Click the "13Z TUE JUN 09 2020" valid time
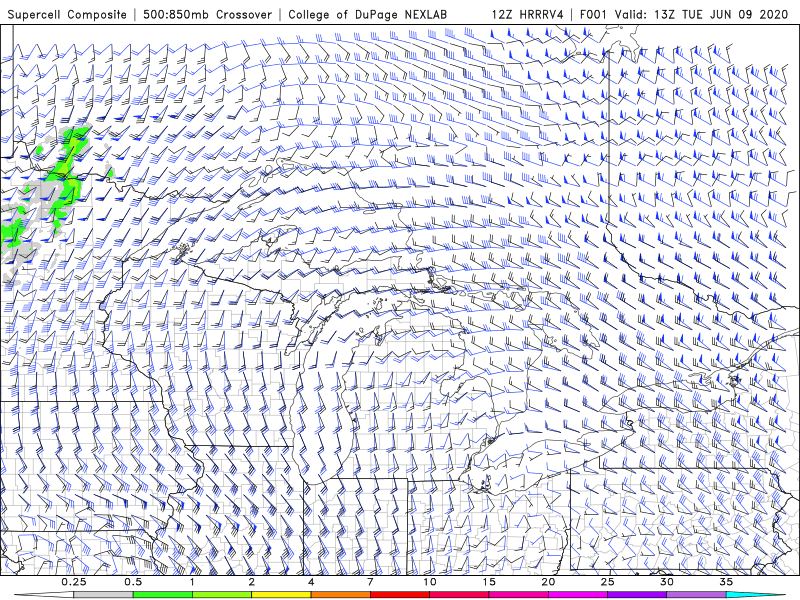800x600 pixels. (722, 14)
